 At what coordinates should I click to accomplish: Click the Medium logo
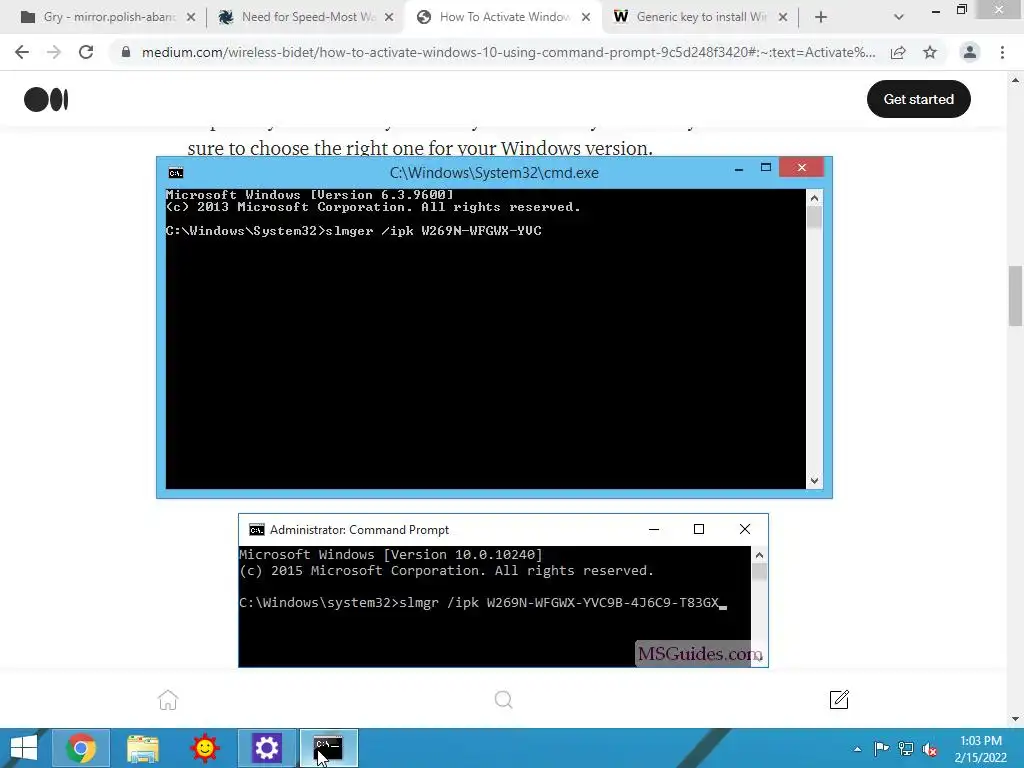click(46, 99)
